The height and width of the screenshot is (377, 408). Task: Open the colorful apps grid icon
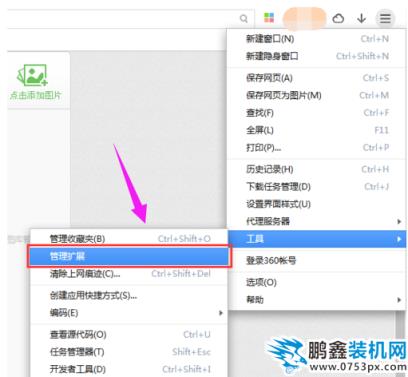coord(269,18)
